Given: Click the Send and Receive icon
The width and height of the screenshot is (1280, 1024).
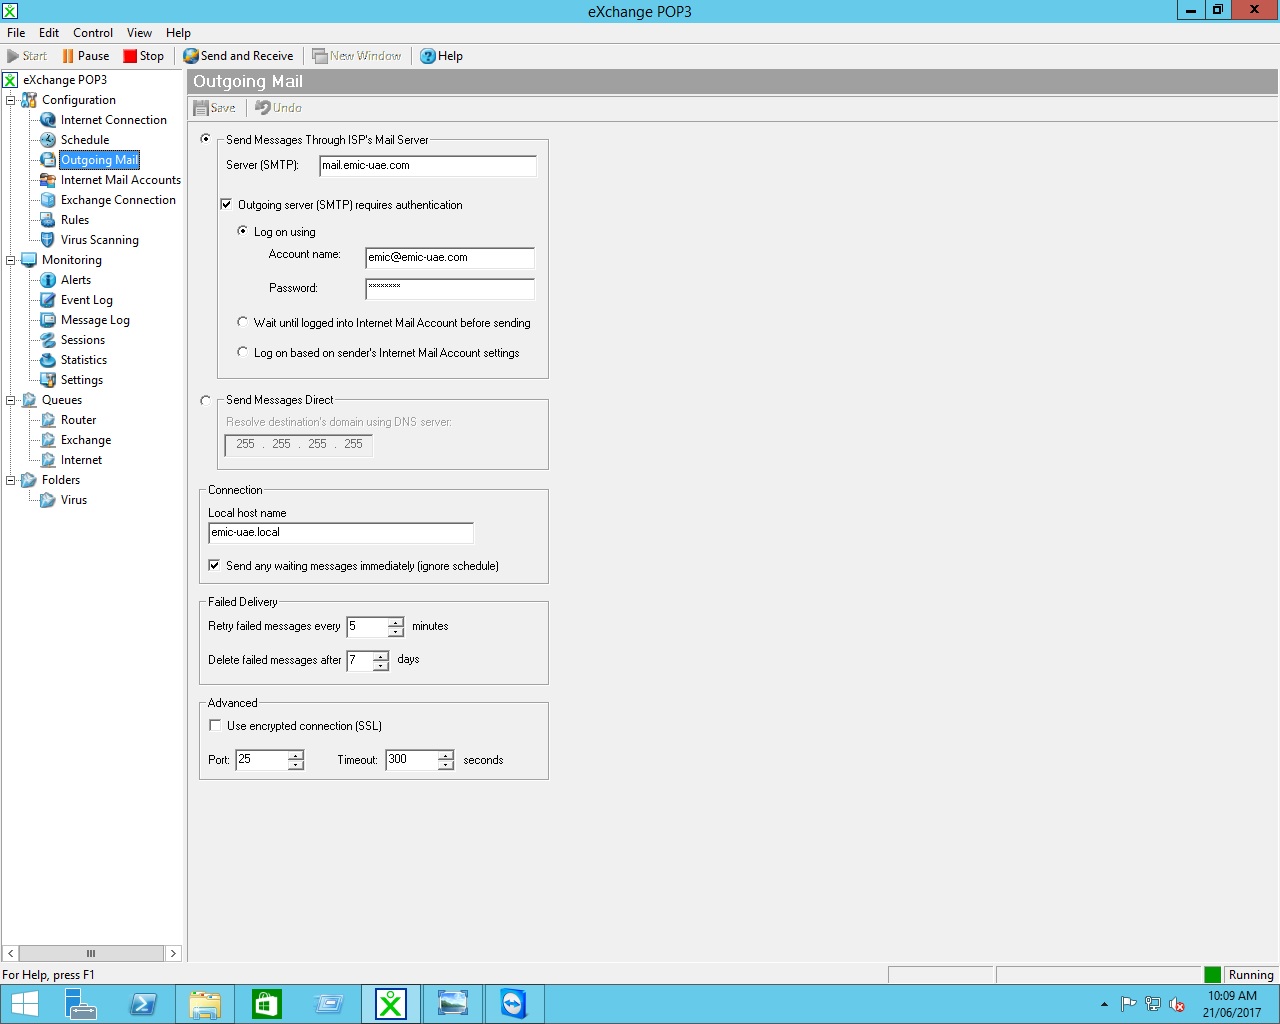Looking at the screenshot, I should tap(191, 56).
